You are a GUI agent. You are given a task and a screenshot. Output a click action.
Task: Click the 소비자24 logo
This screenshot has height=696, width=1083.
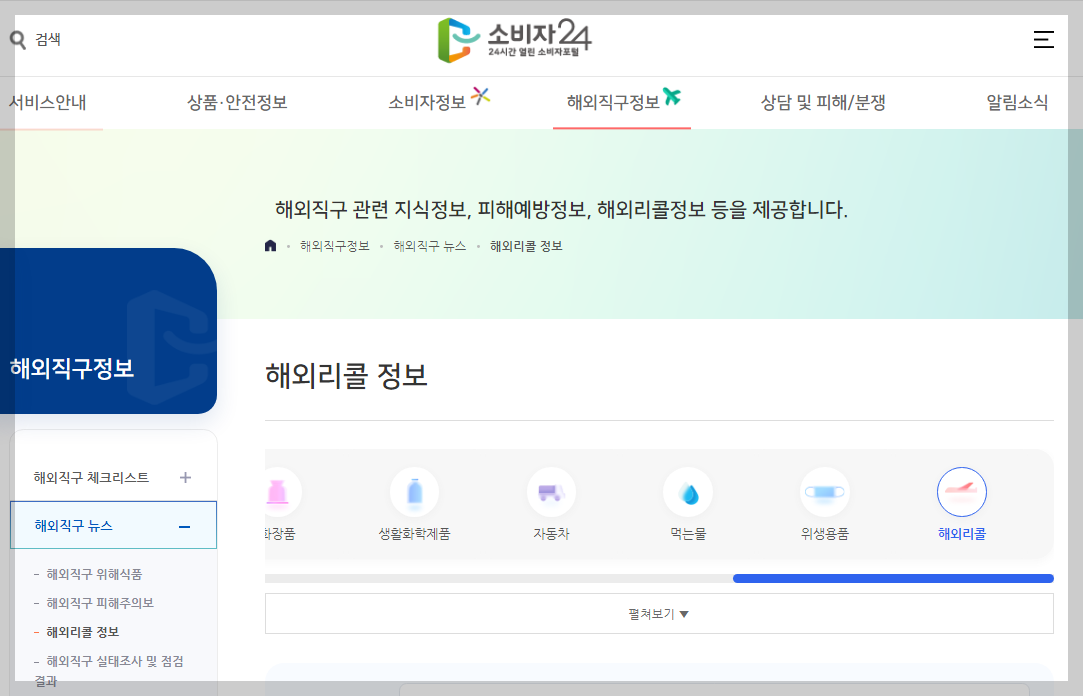[x=515, y=40]
